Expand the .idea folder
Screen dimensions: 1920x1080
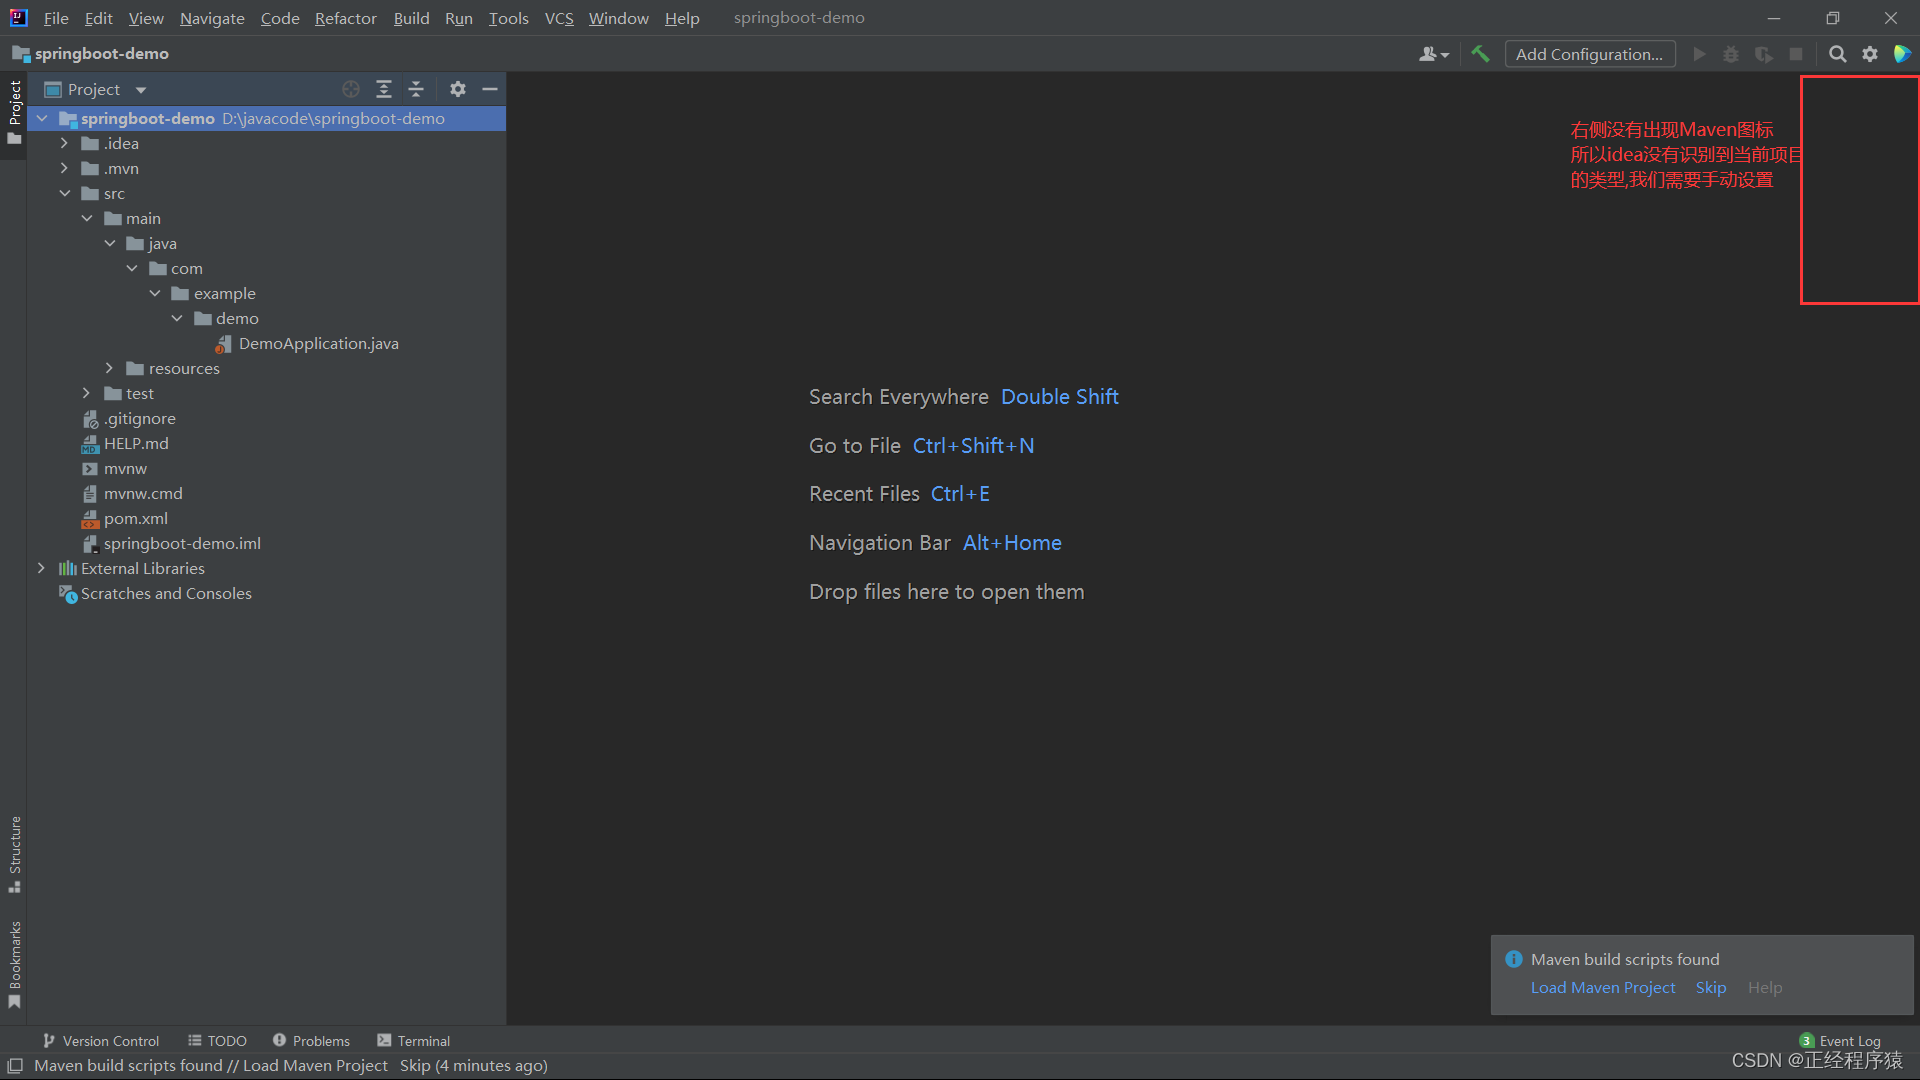[64, 143]
